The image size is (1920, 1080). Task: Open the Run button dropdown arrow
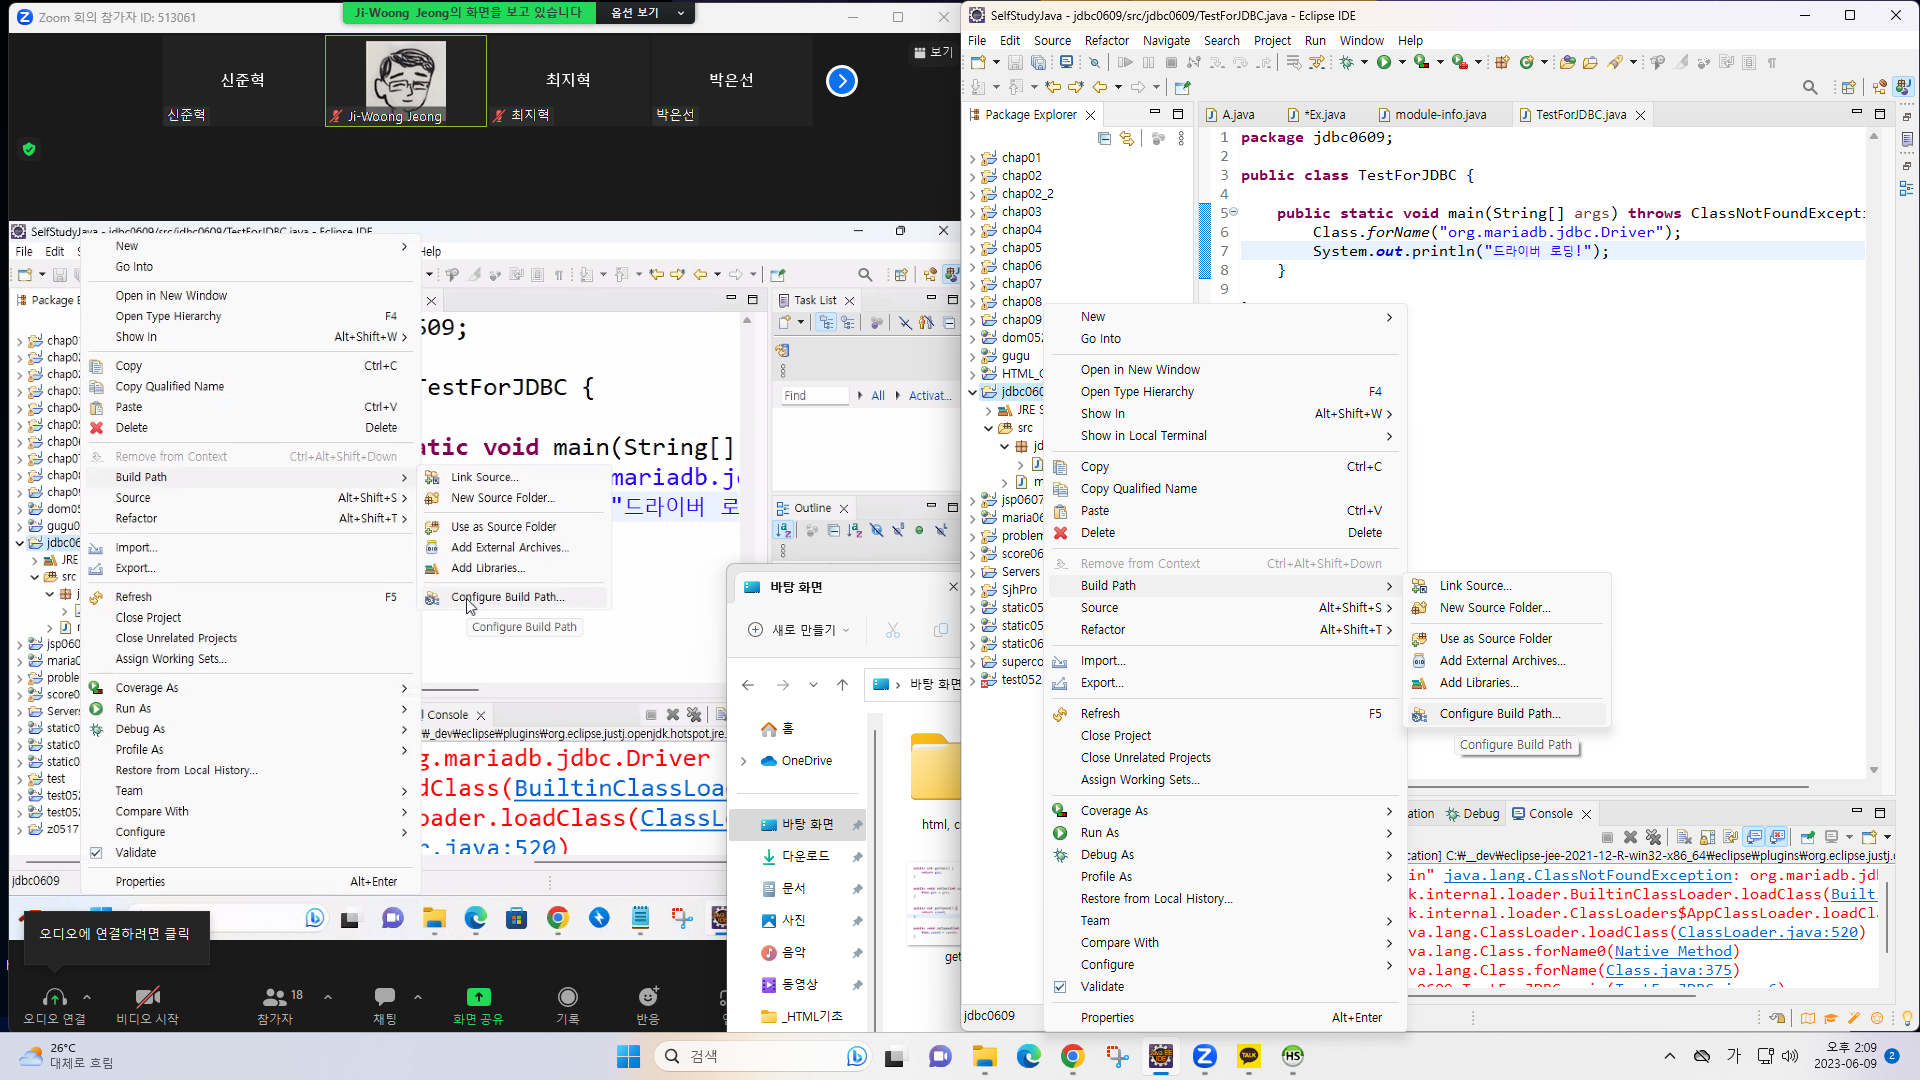click(1402, 62)
